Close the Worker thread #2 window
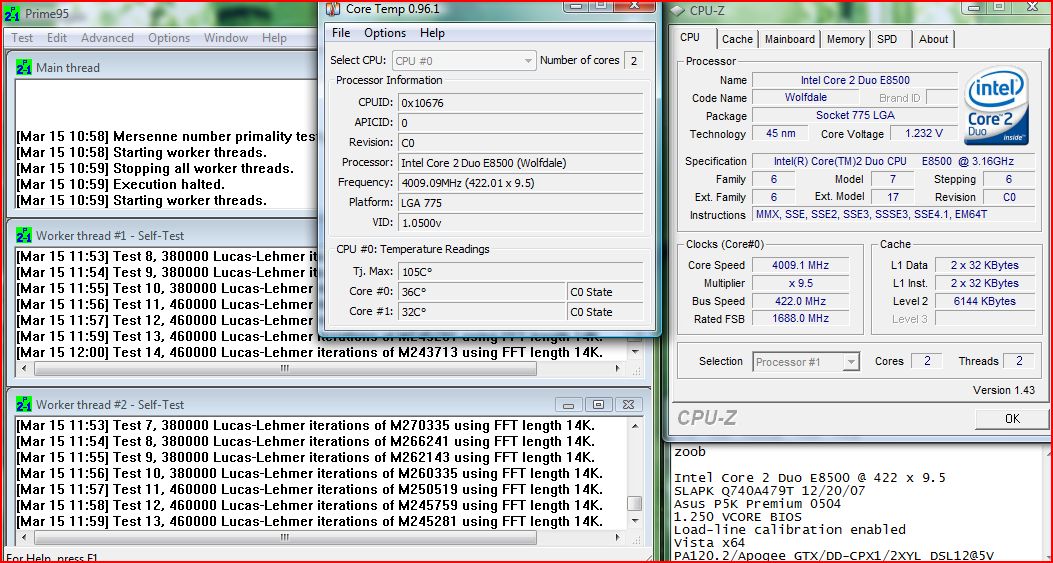 [628, 405]
